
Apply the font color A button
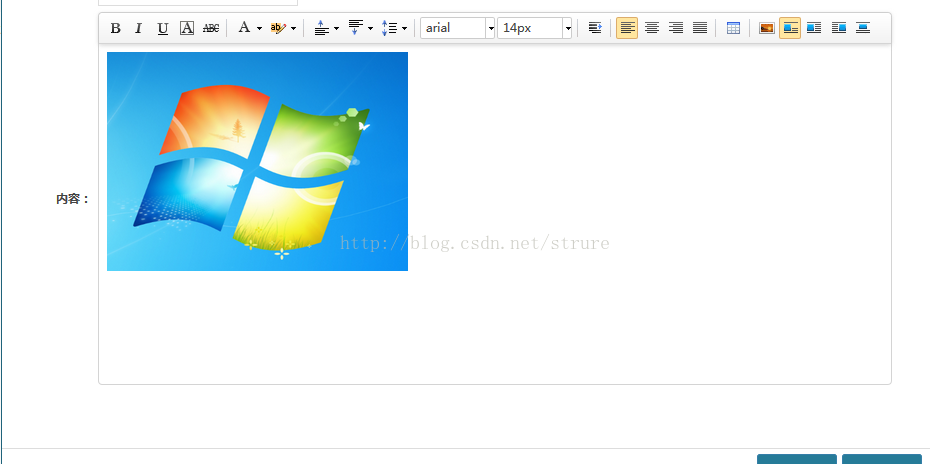tap(244, 28)
